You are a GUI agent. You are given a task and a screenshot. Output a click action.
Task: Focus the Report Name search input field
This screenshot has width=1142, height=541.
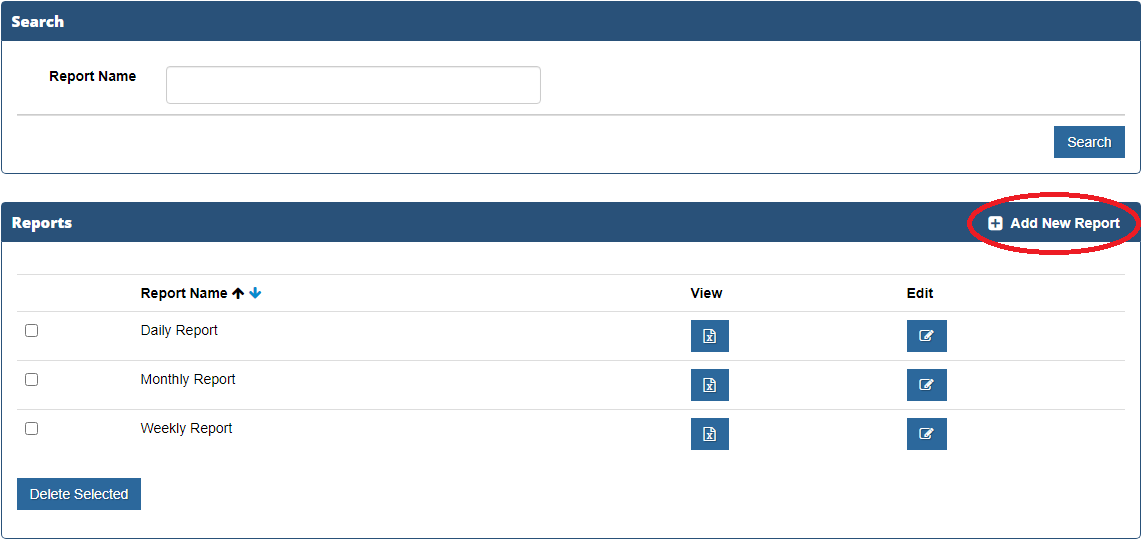[353, 85]
